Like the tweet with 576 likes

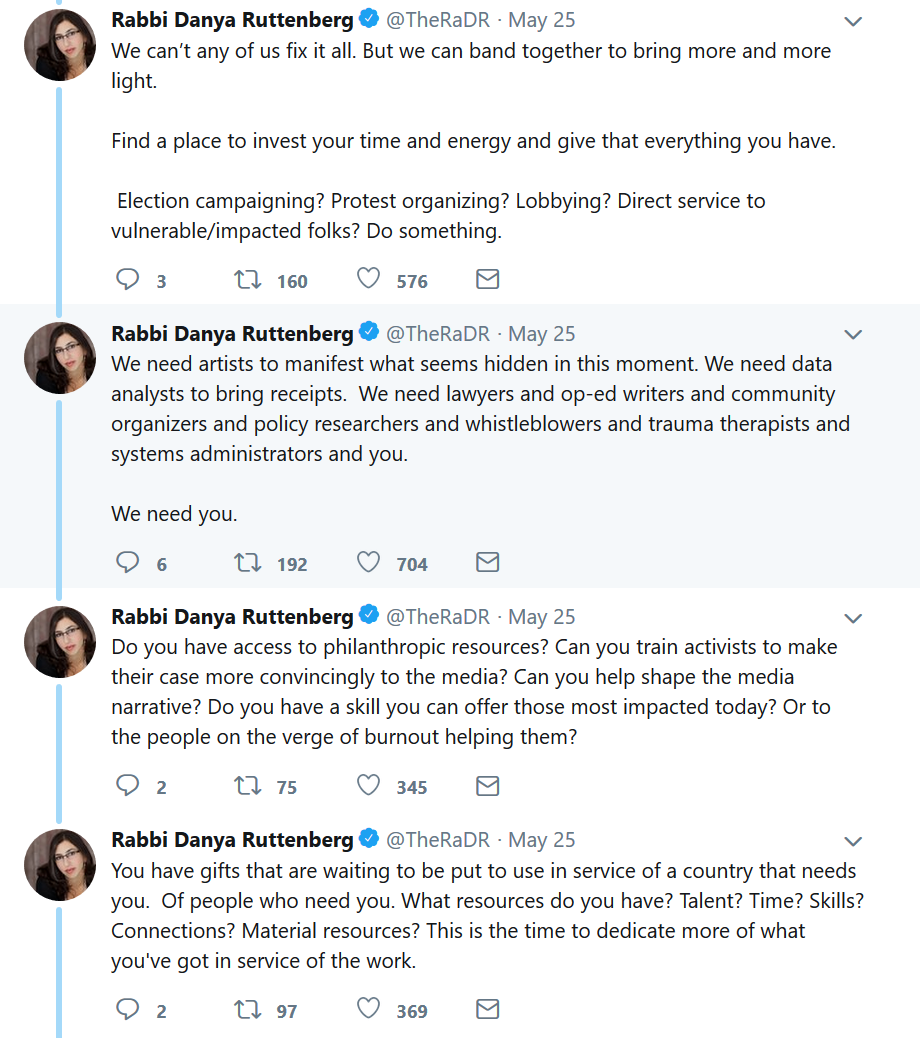pos(369,280)
